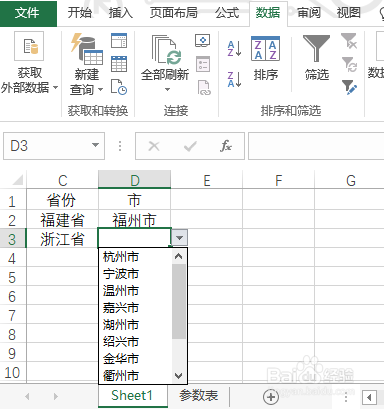384x409 pixels.
Task: Select cell containing 福建省
Action: [62, 220]
